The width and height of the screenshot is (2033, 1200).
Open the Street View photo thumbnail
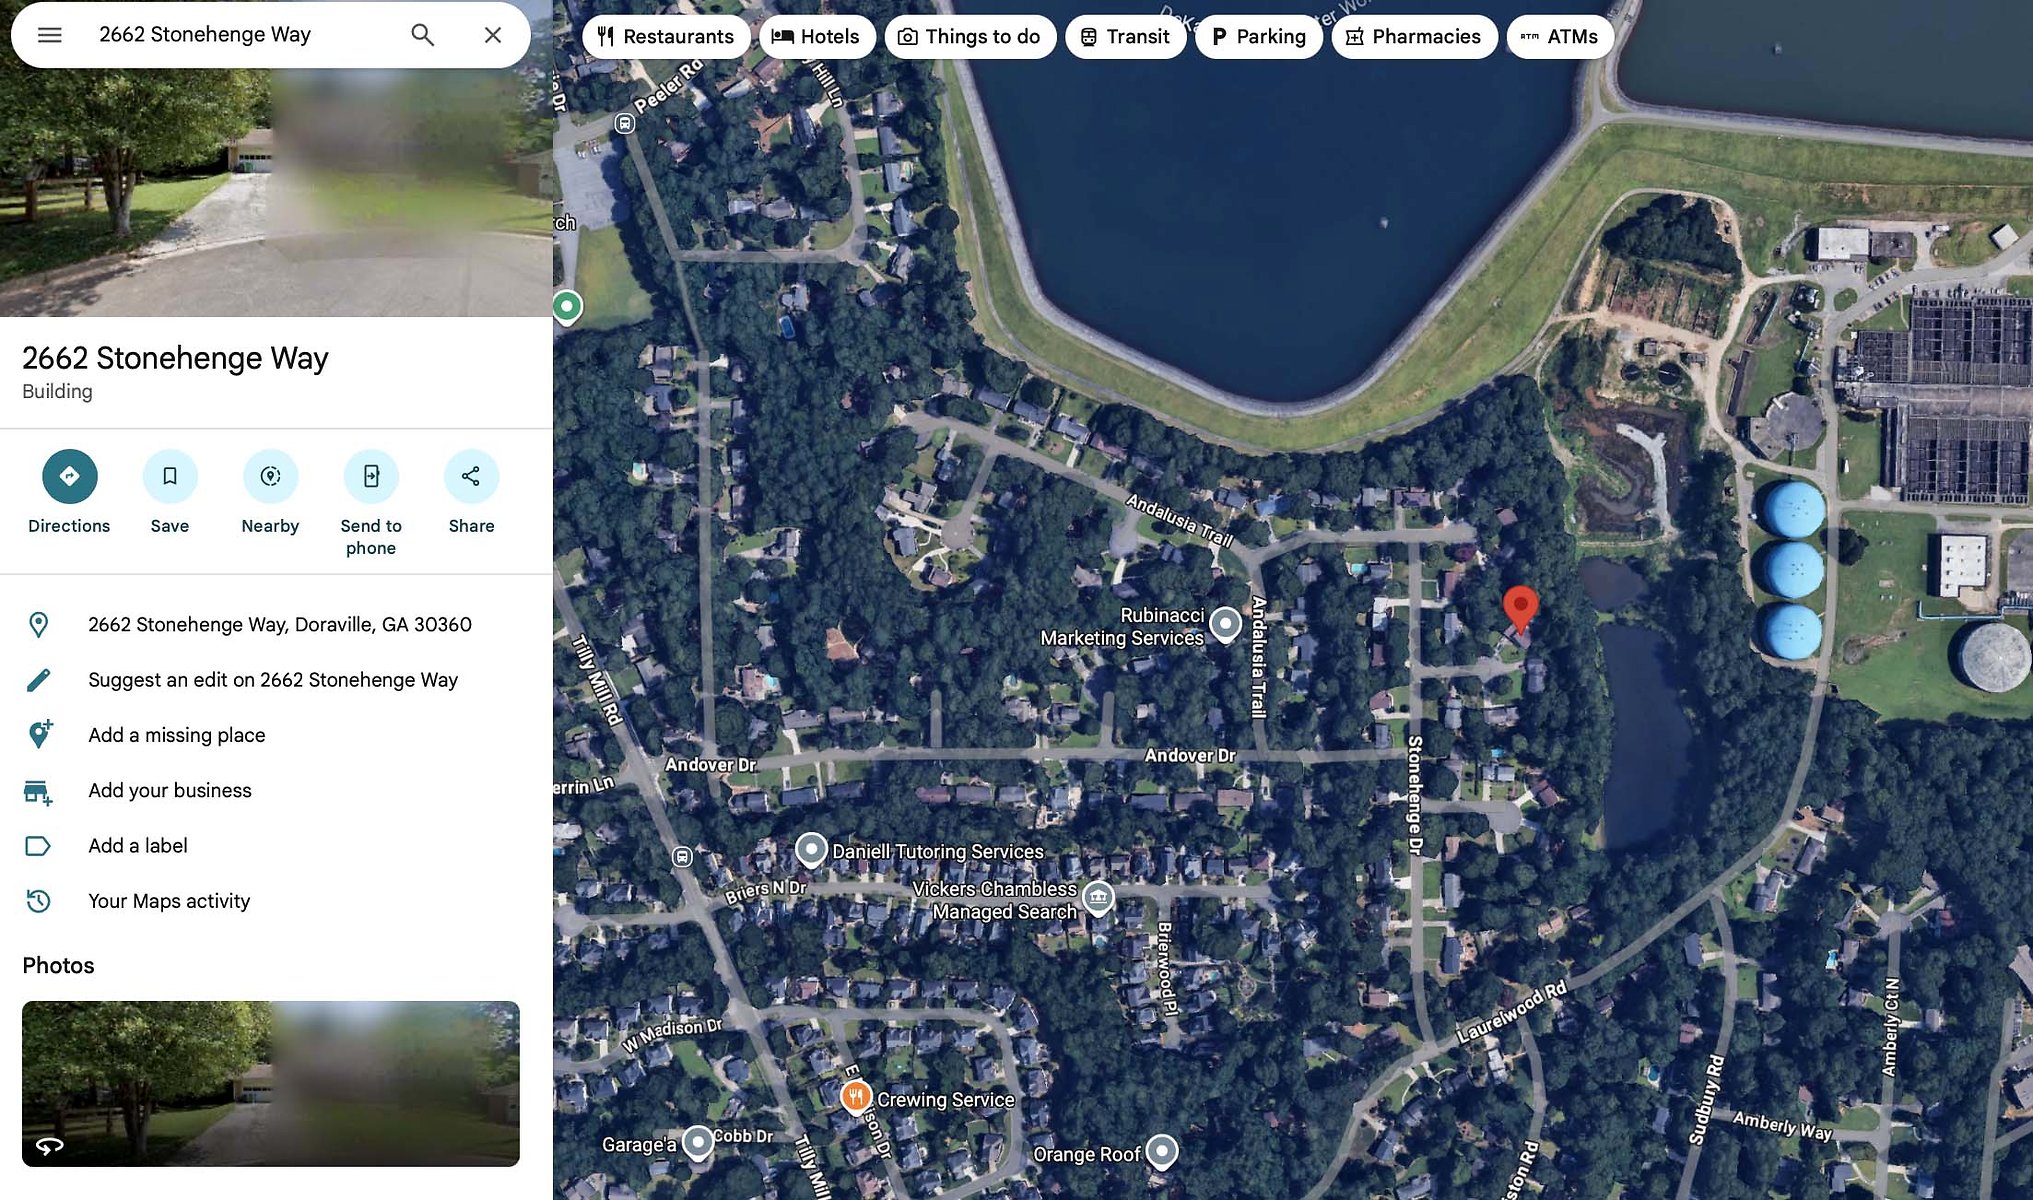click(x=271, y=1083)
